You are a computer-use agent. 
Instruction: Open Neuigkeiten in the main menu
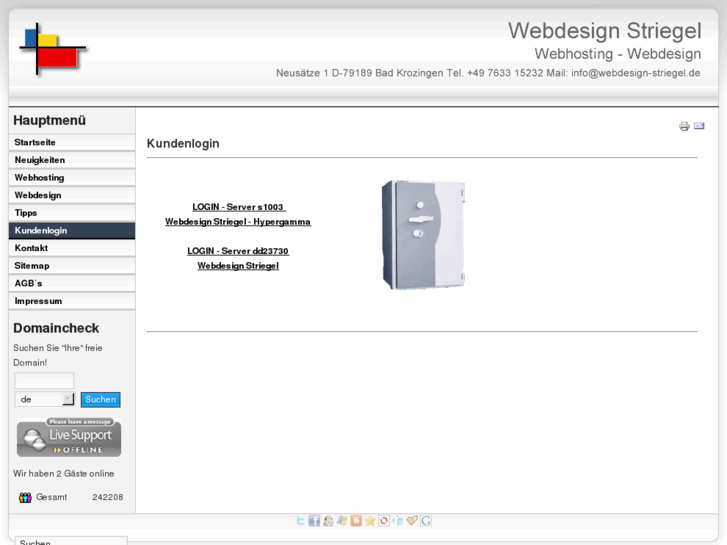[x=72, y=160]
